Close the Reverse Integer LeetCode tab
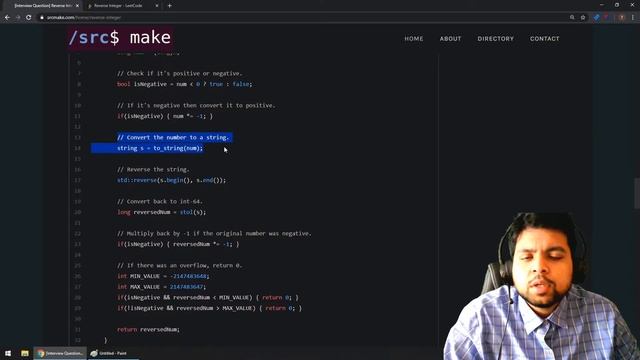The width and height of the screenshot is (640, 360). 157,6
